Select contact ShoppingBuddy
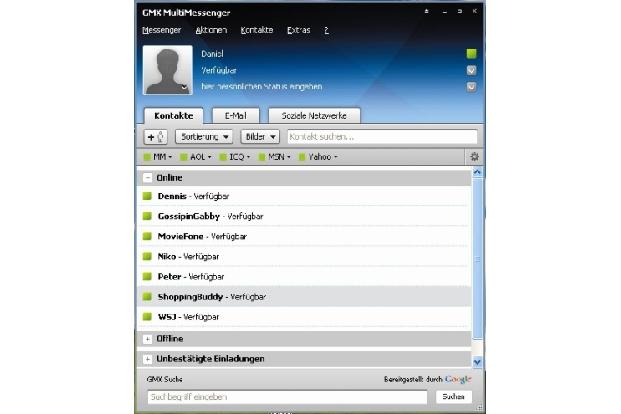This screenshot has width=621, height=414. pos(304,297)
